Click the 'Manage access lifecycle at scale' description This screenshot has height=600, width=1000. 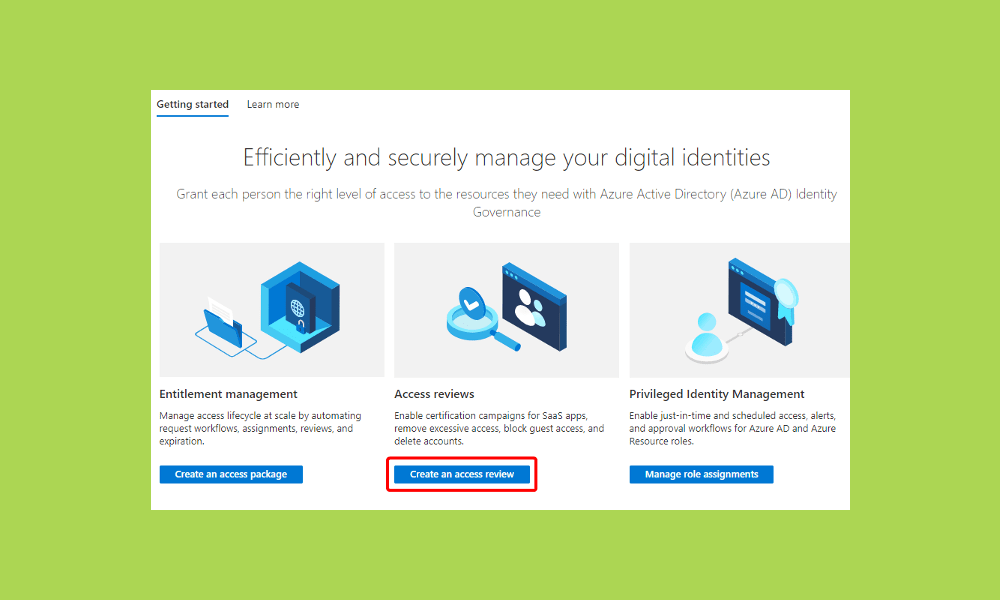coord(260,428)
